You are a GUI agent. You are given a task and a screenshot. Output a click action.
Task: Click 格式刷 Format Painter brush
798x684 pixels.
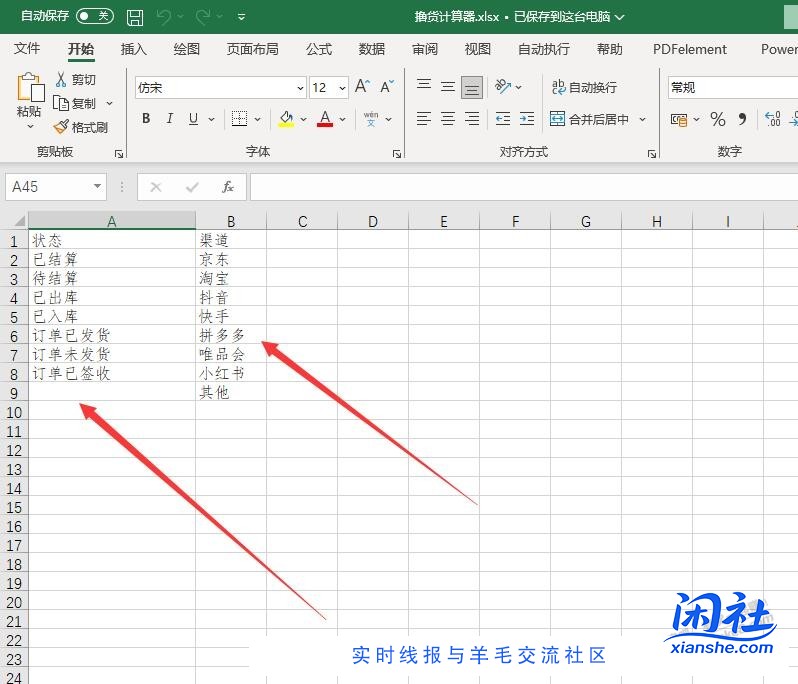tap(61, 127)
